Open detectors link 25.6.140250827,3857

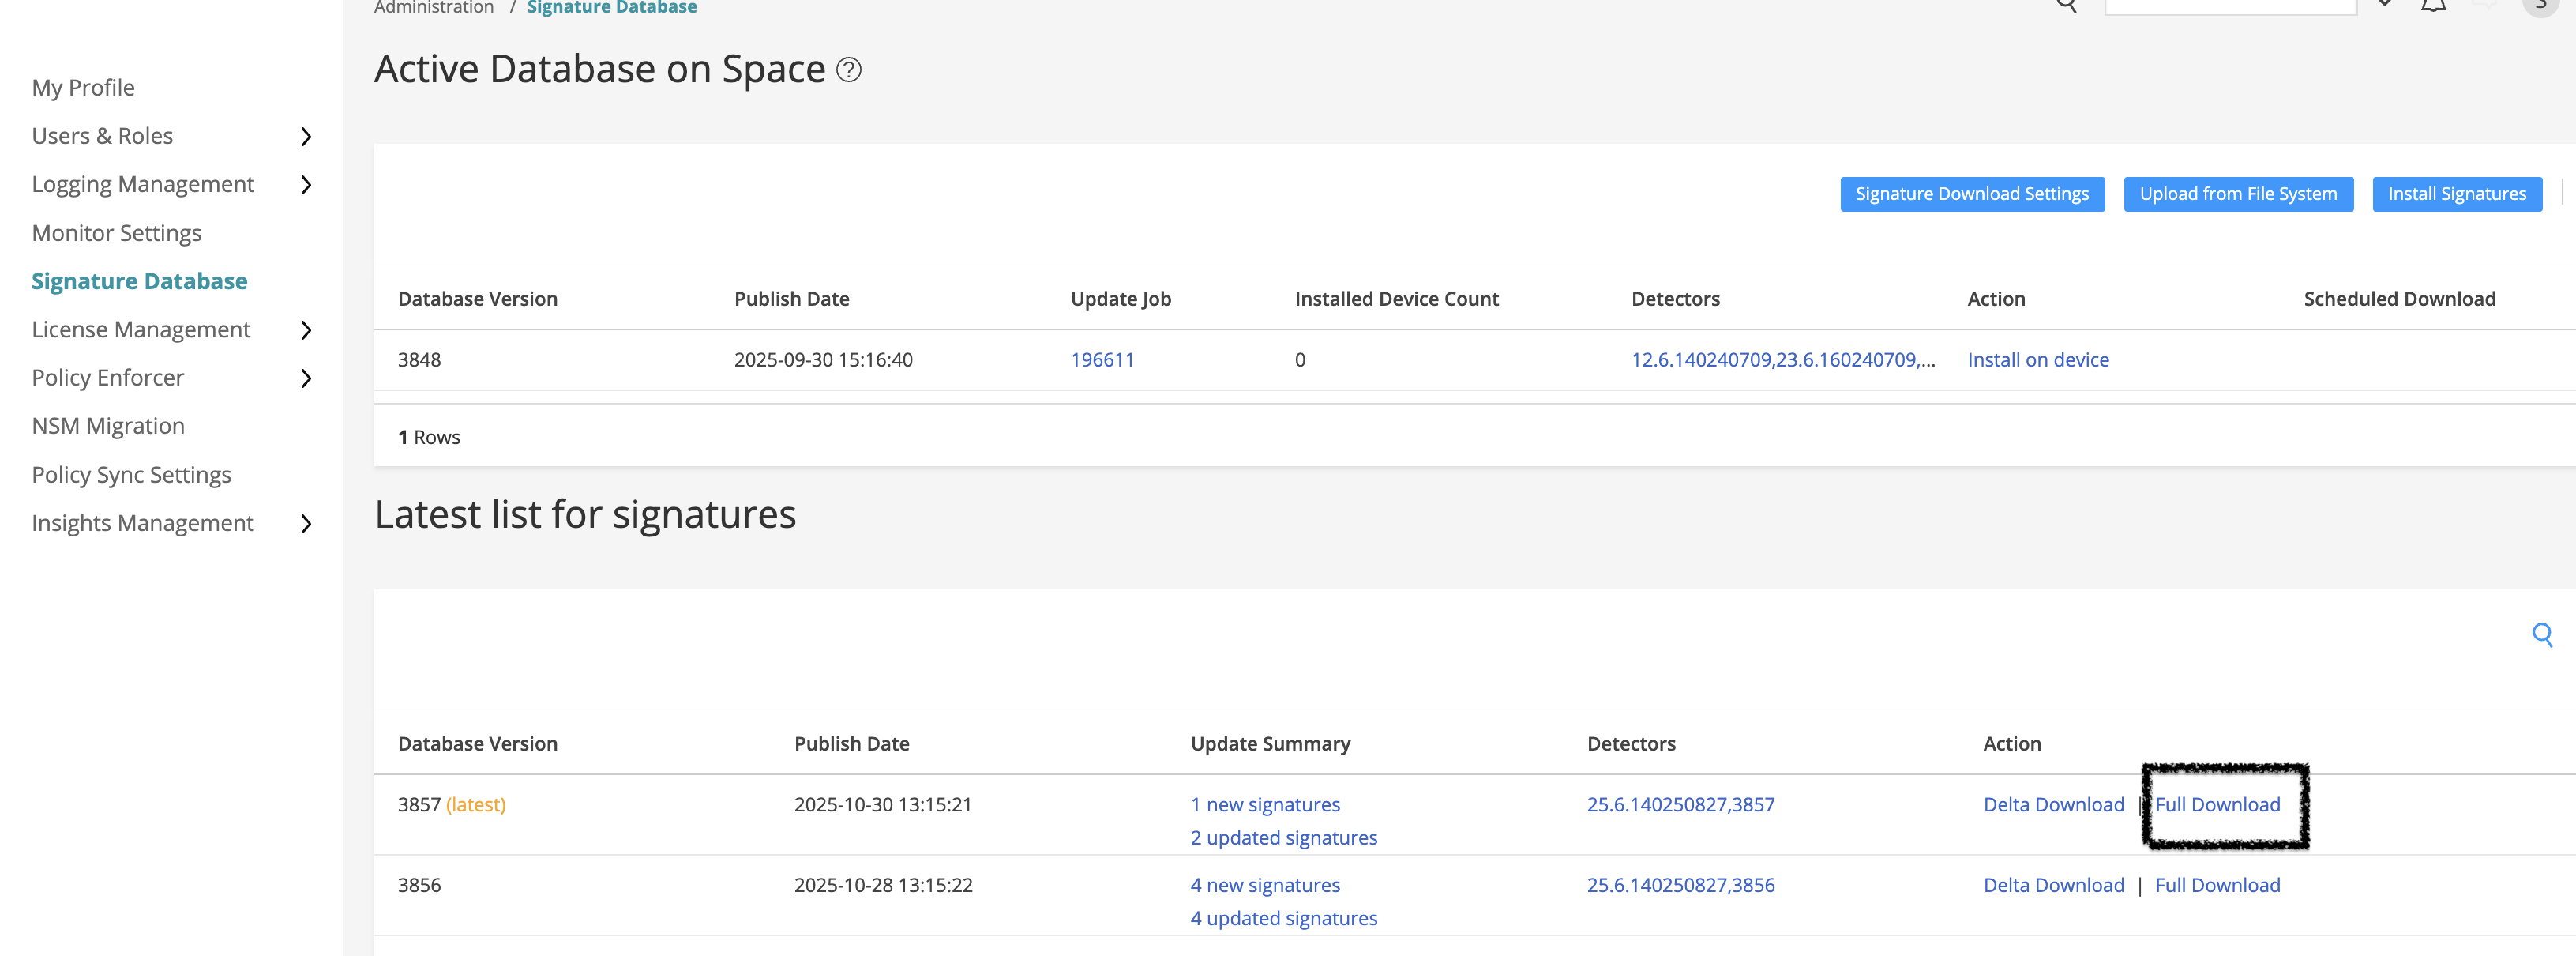coord(1680,805)
